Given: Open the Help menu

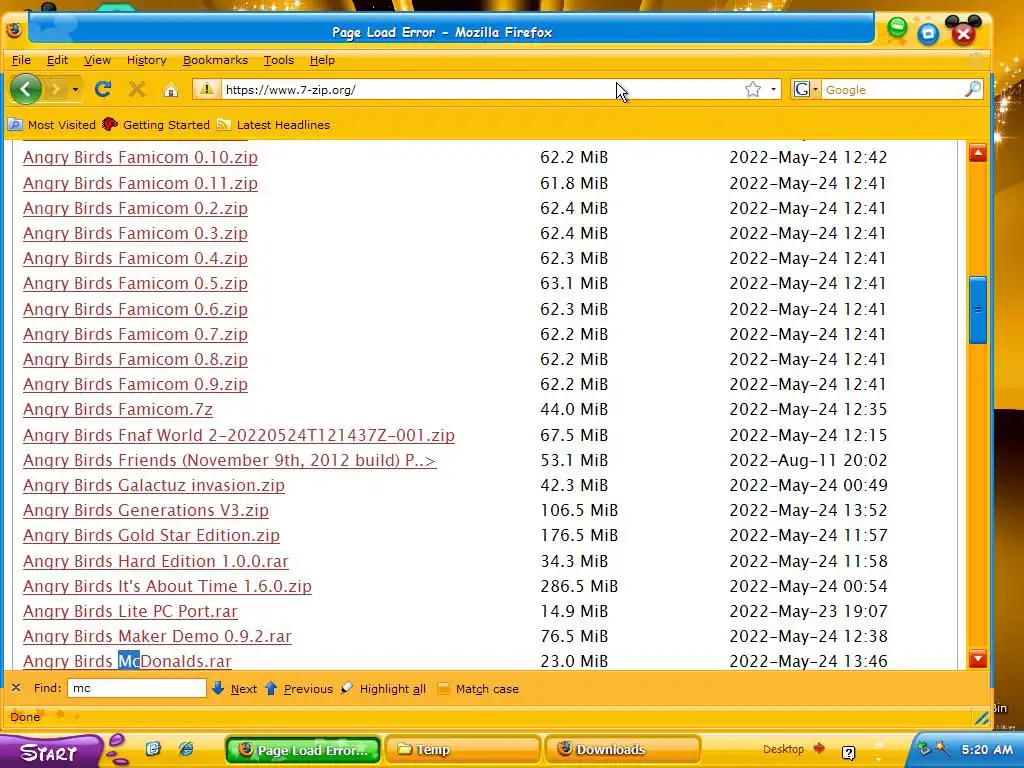Looking at the screenshot, I should [322, 60].
